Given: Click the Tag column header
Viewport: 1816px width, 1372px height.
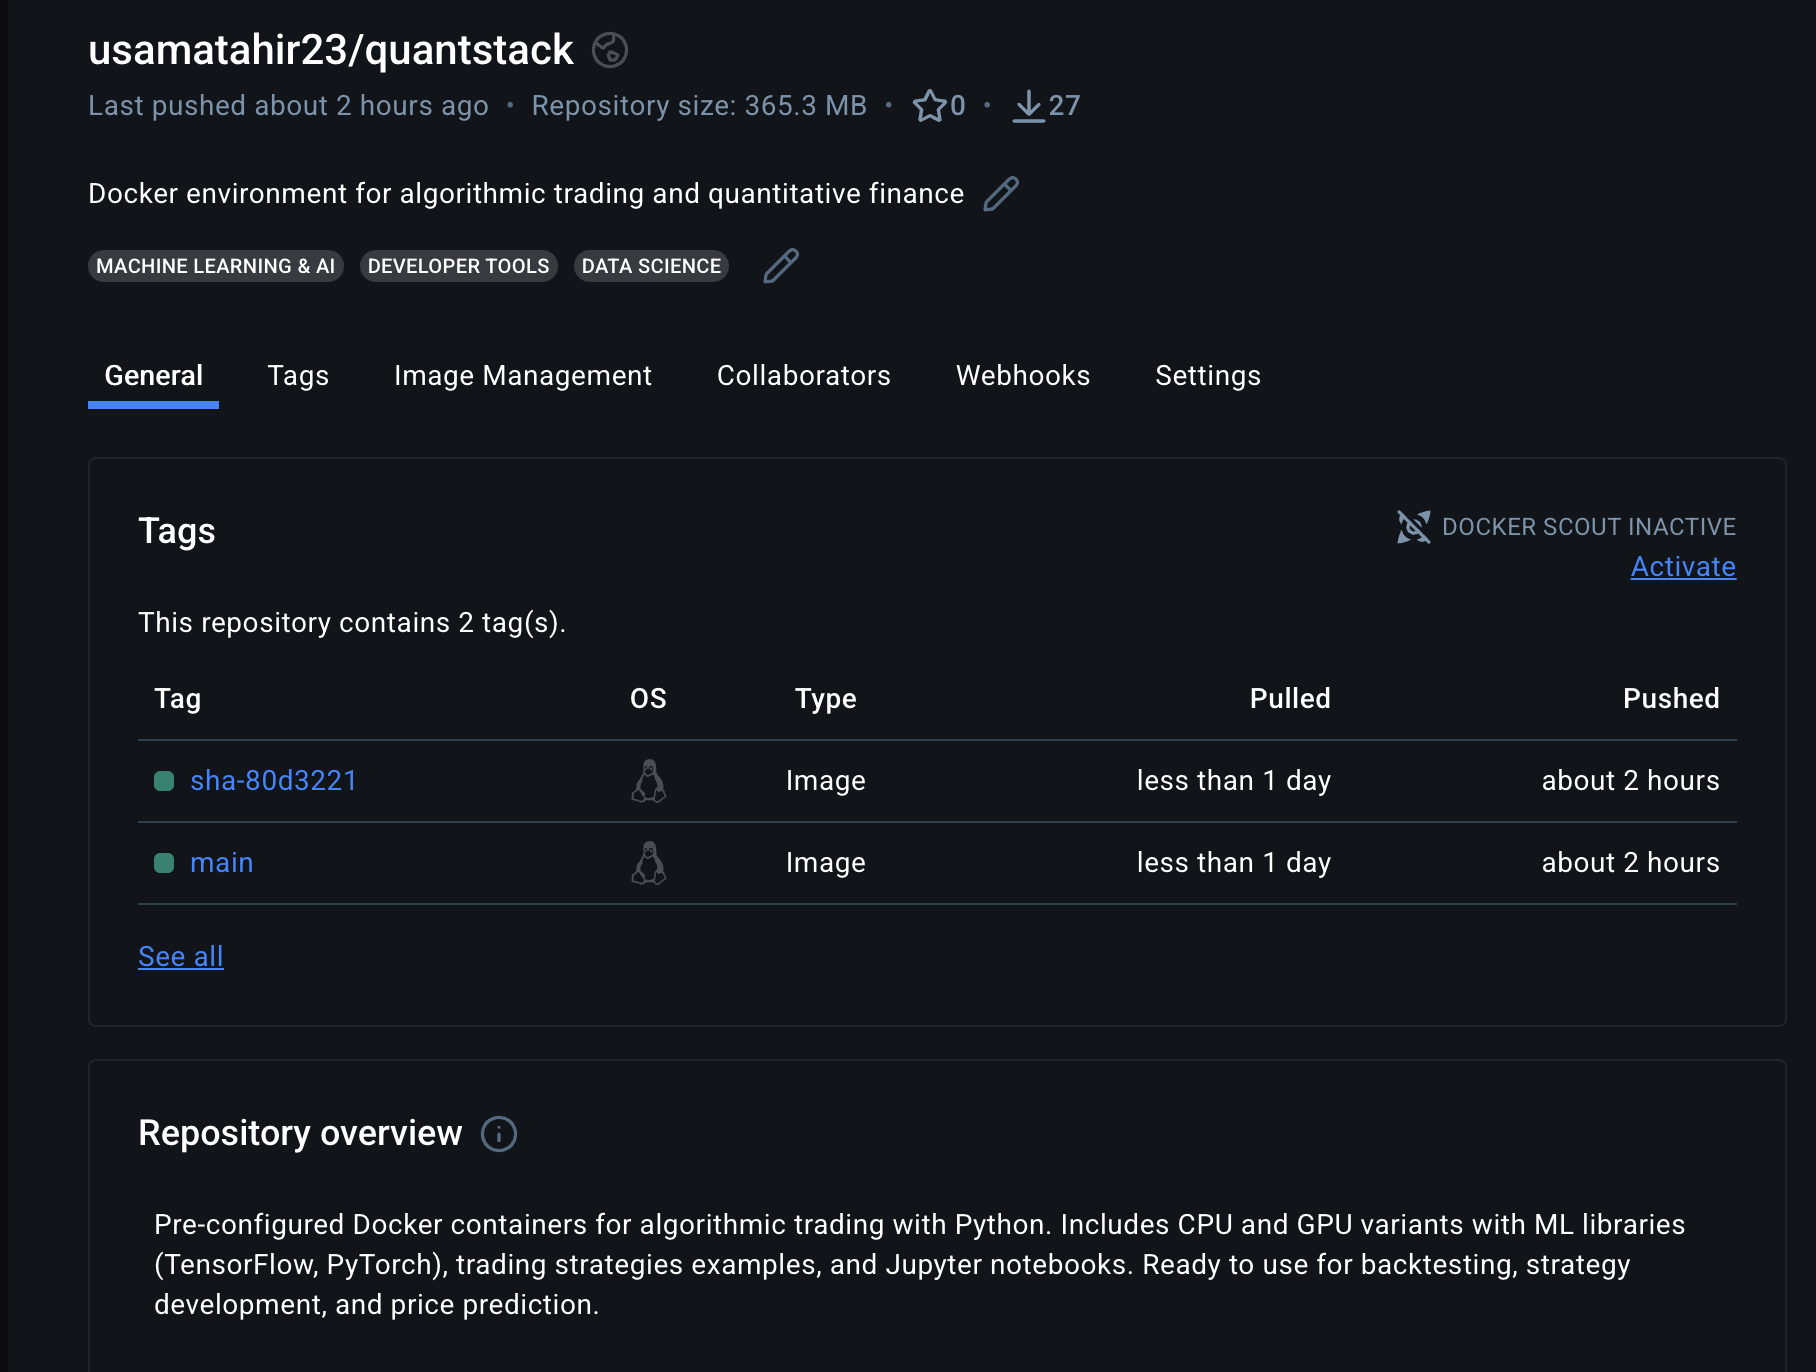Looking at the screenshot, I should pyautogui.click(x=178, y=699).
